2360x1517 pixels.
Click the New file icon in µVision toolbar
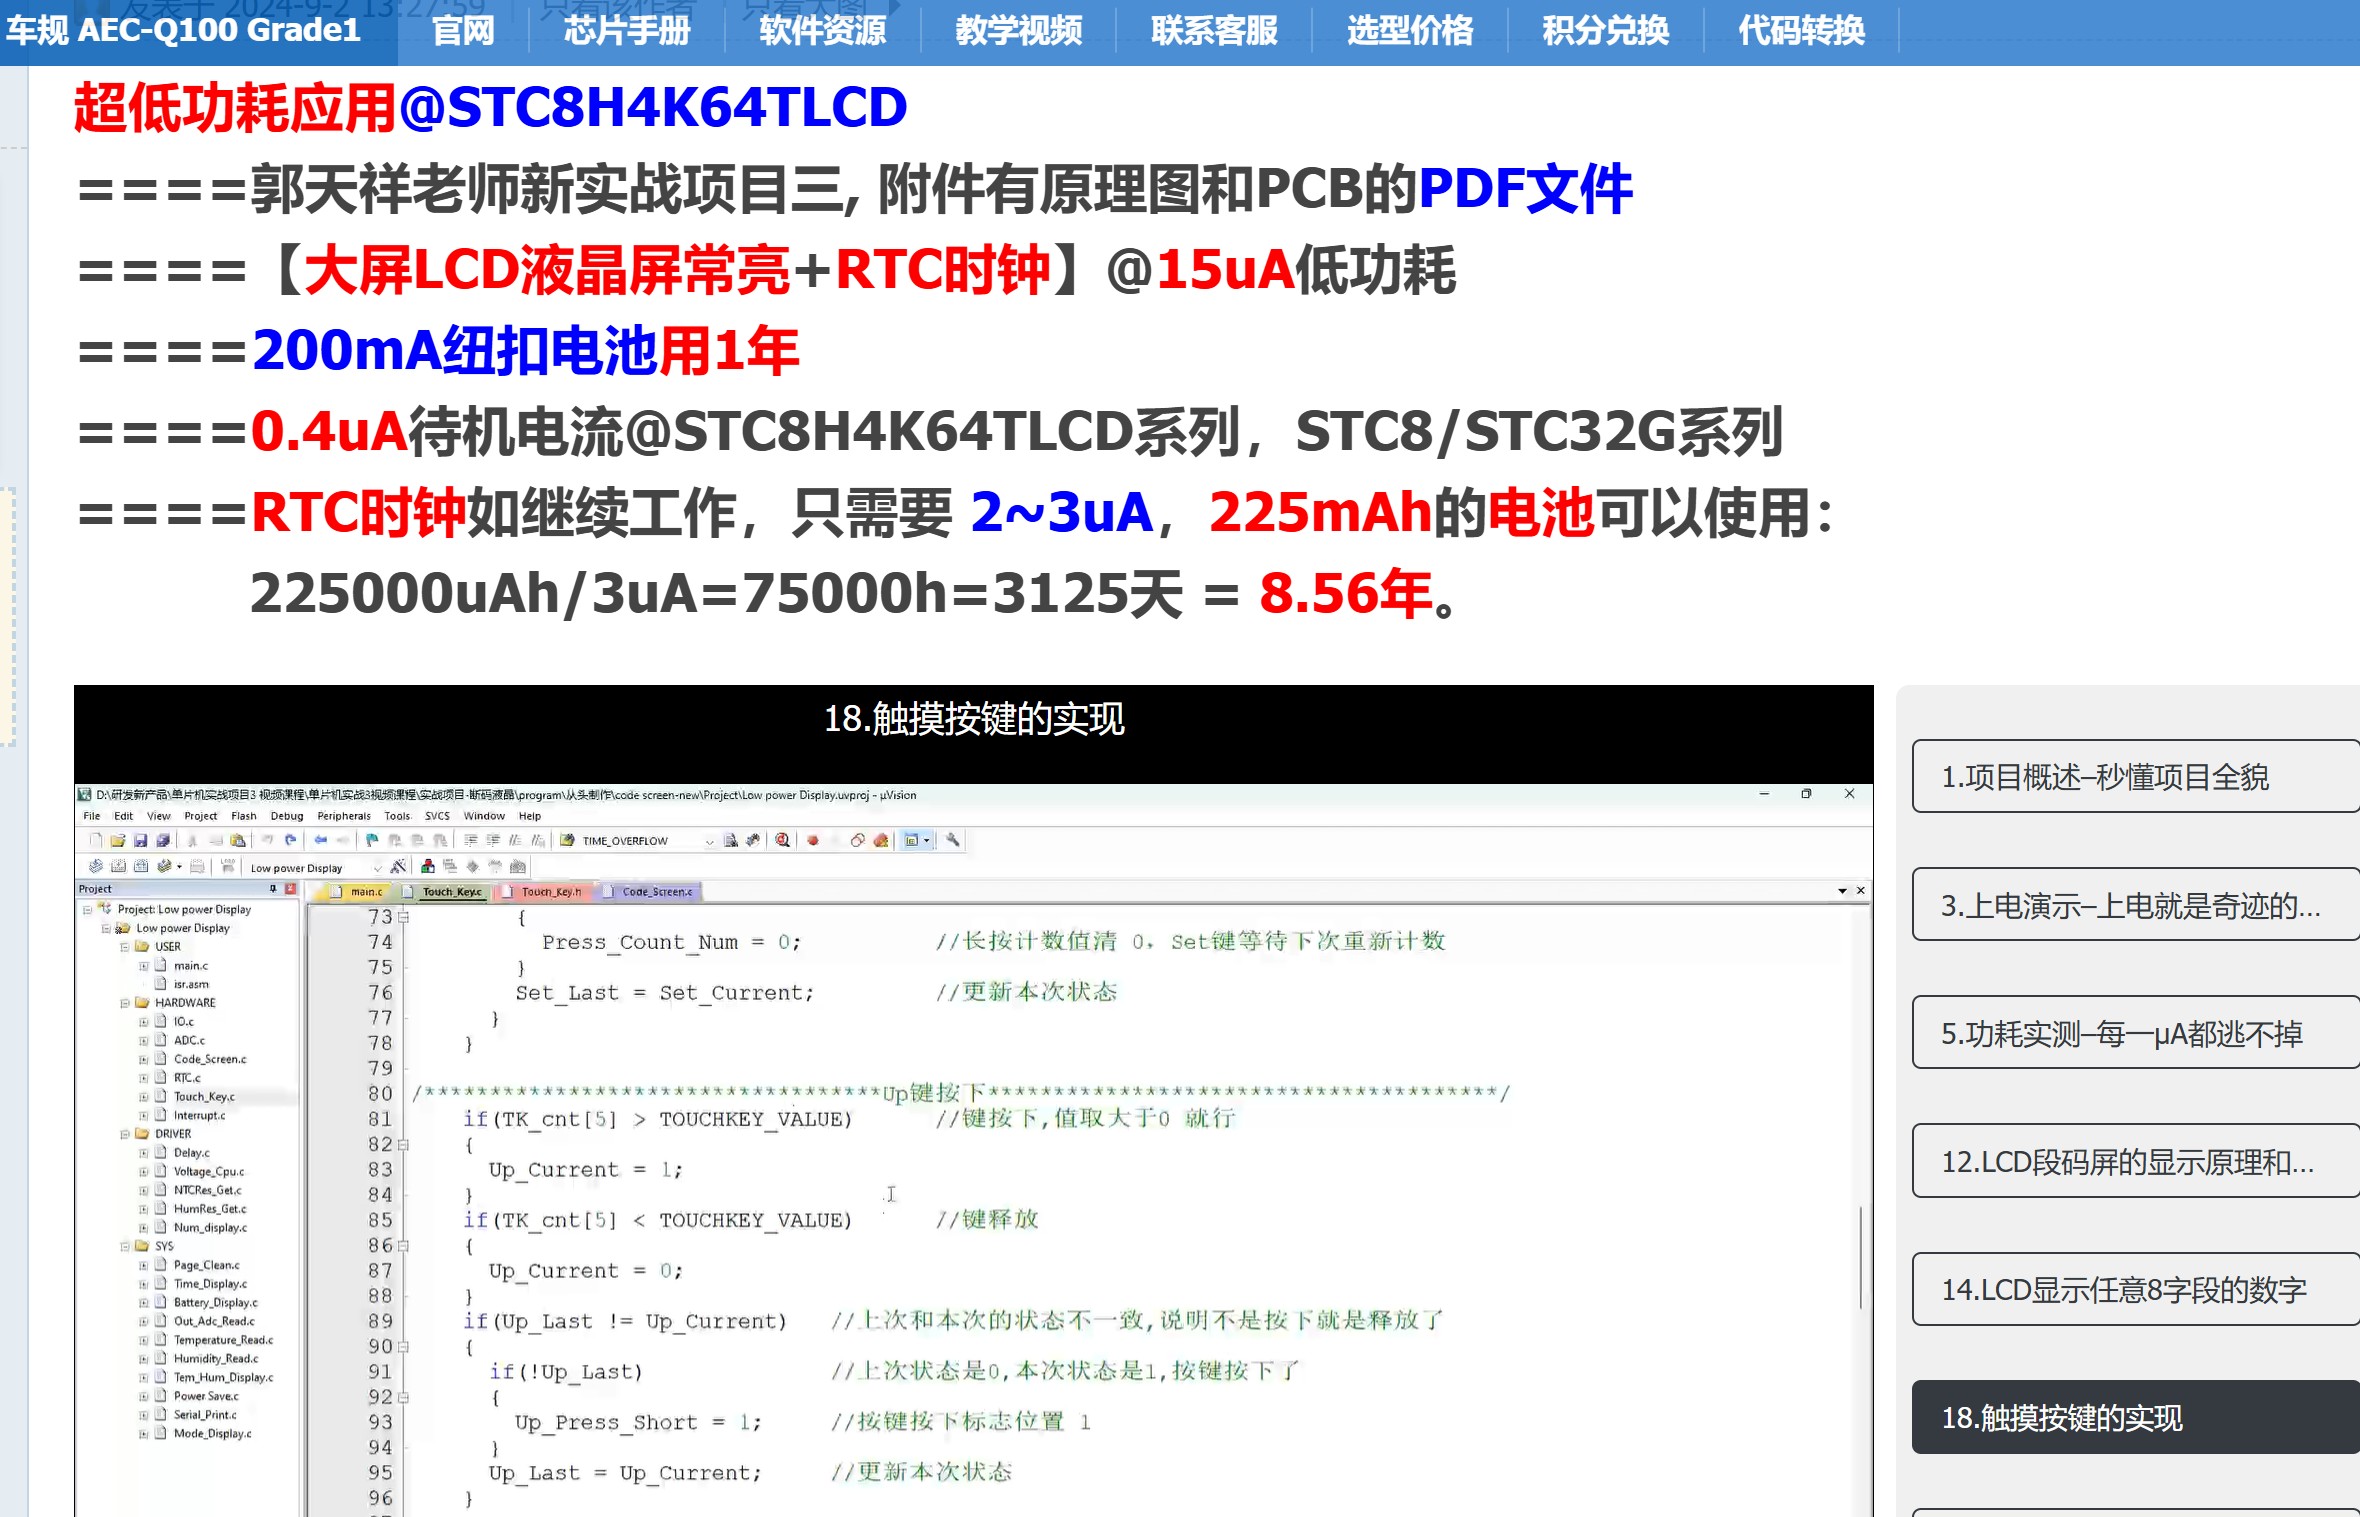(x=96, y=840)
